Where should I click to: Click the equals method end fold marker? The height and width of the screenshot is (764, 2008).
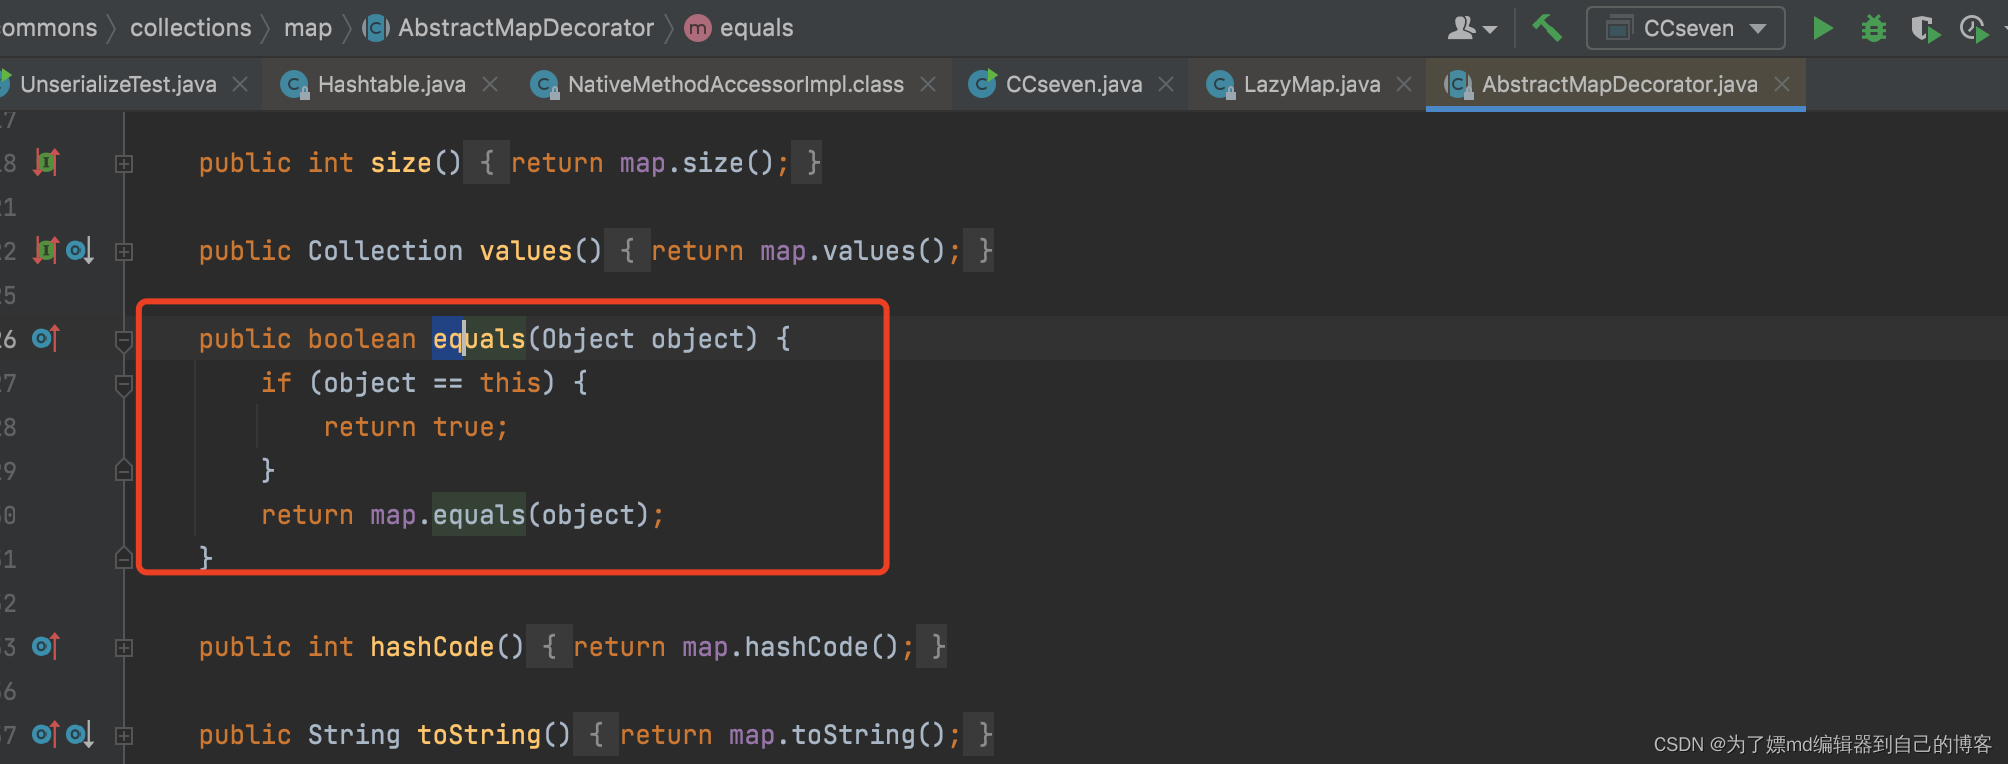point(124,558)
